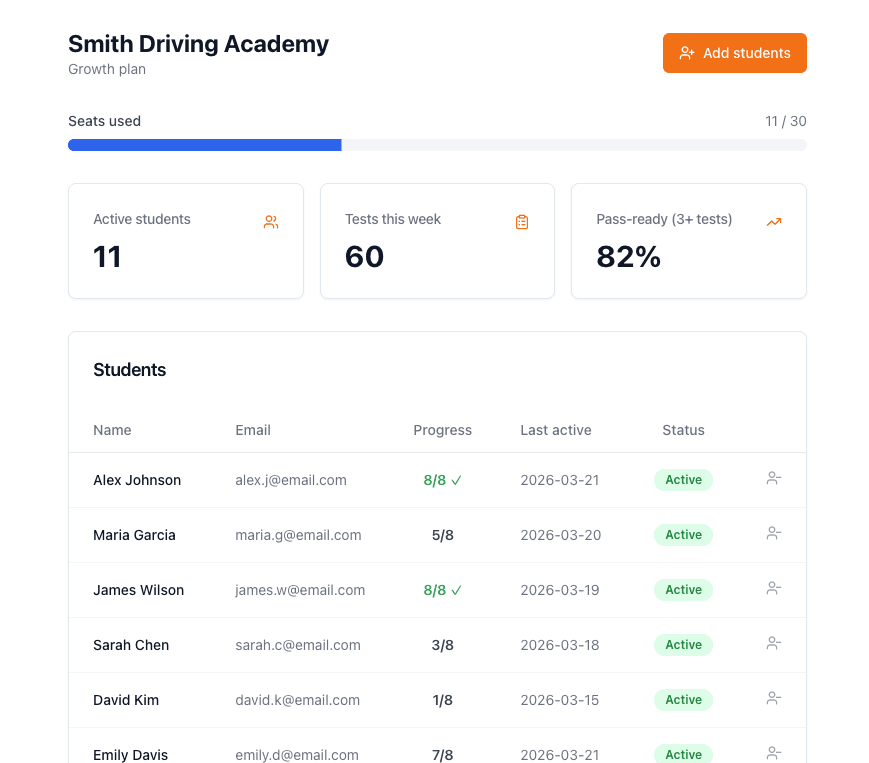Open maria.g@email.com email link

(298, 535)
